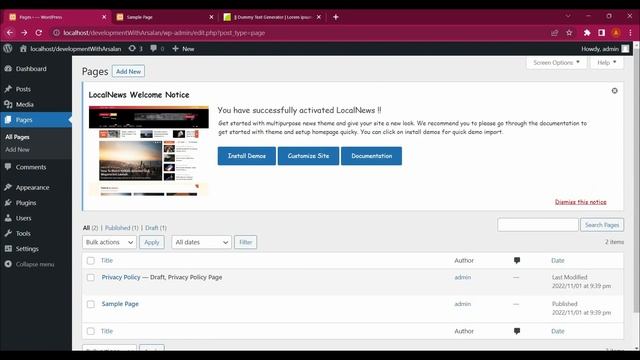This screenshot has height=360, width=640.
Task: Click the comments icon in table footer
Action: click(517, 331)
